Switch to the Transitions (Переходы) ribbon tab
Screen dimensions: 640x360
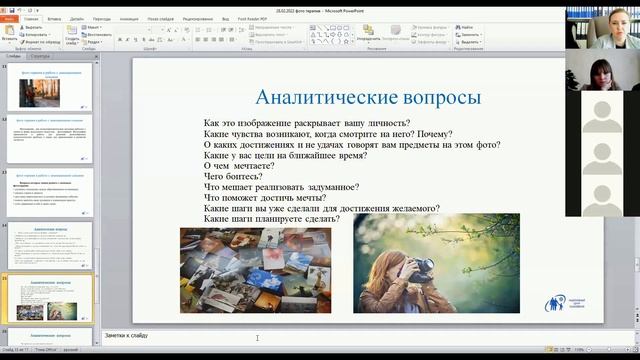[x=102, y=19]
